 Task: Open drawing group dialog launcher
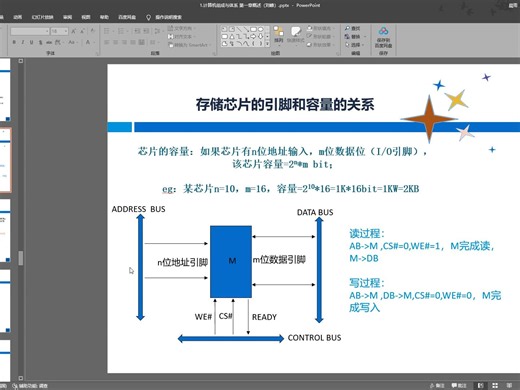click(338, 53)
